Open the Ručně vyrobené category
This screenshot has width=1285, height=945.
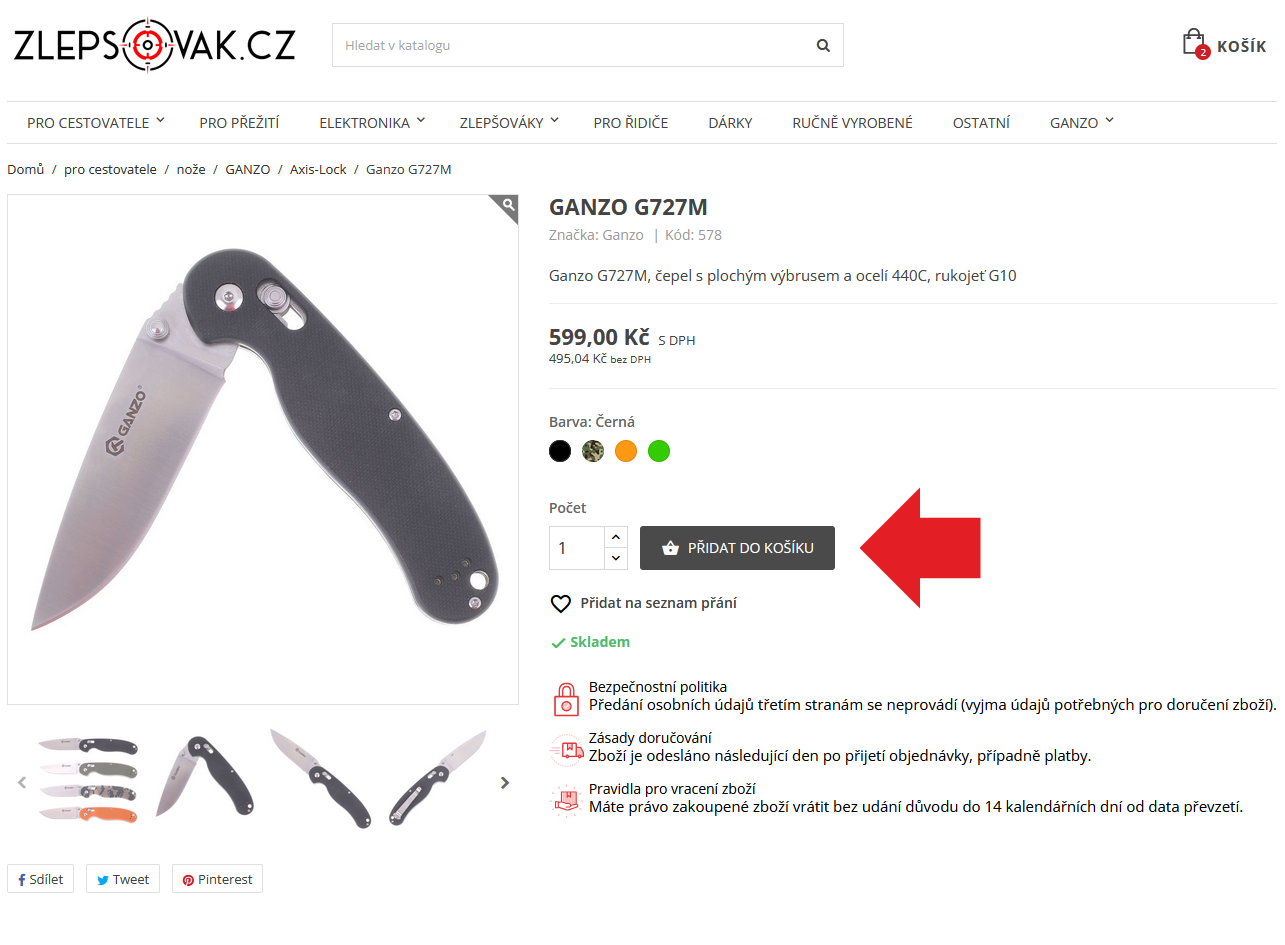853,123
